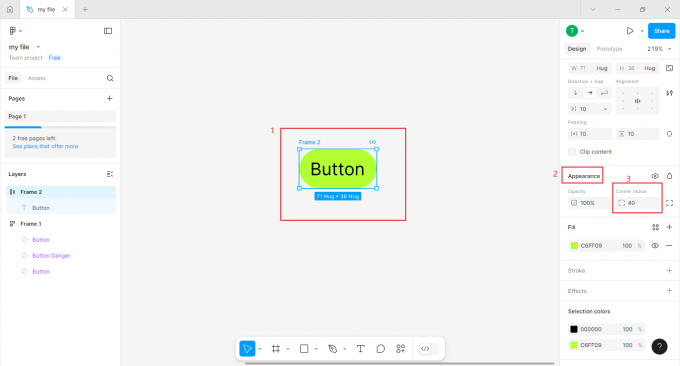
Task: Hide the C6FF09 fill with eye icon
Action: pyautogui.click(x=655, y=245)
